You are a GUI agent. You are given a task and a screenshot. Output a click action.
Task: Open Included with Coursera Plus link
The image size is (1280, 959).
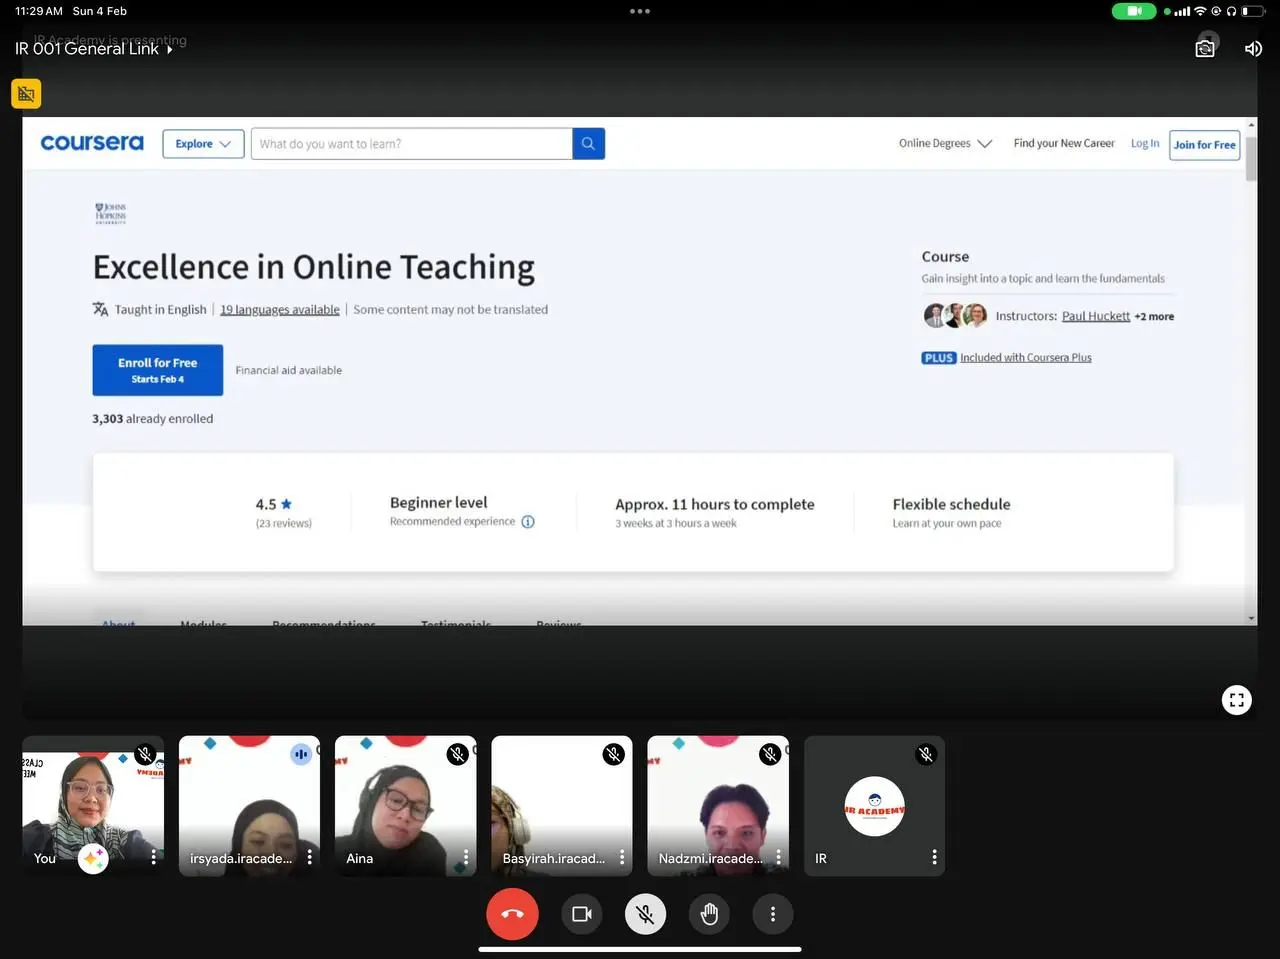point(1026,357)
